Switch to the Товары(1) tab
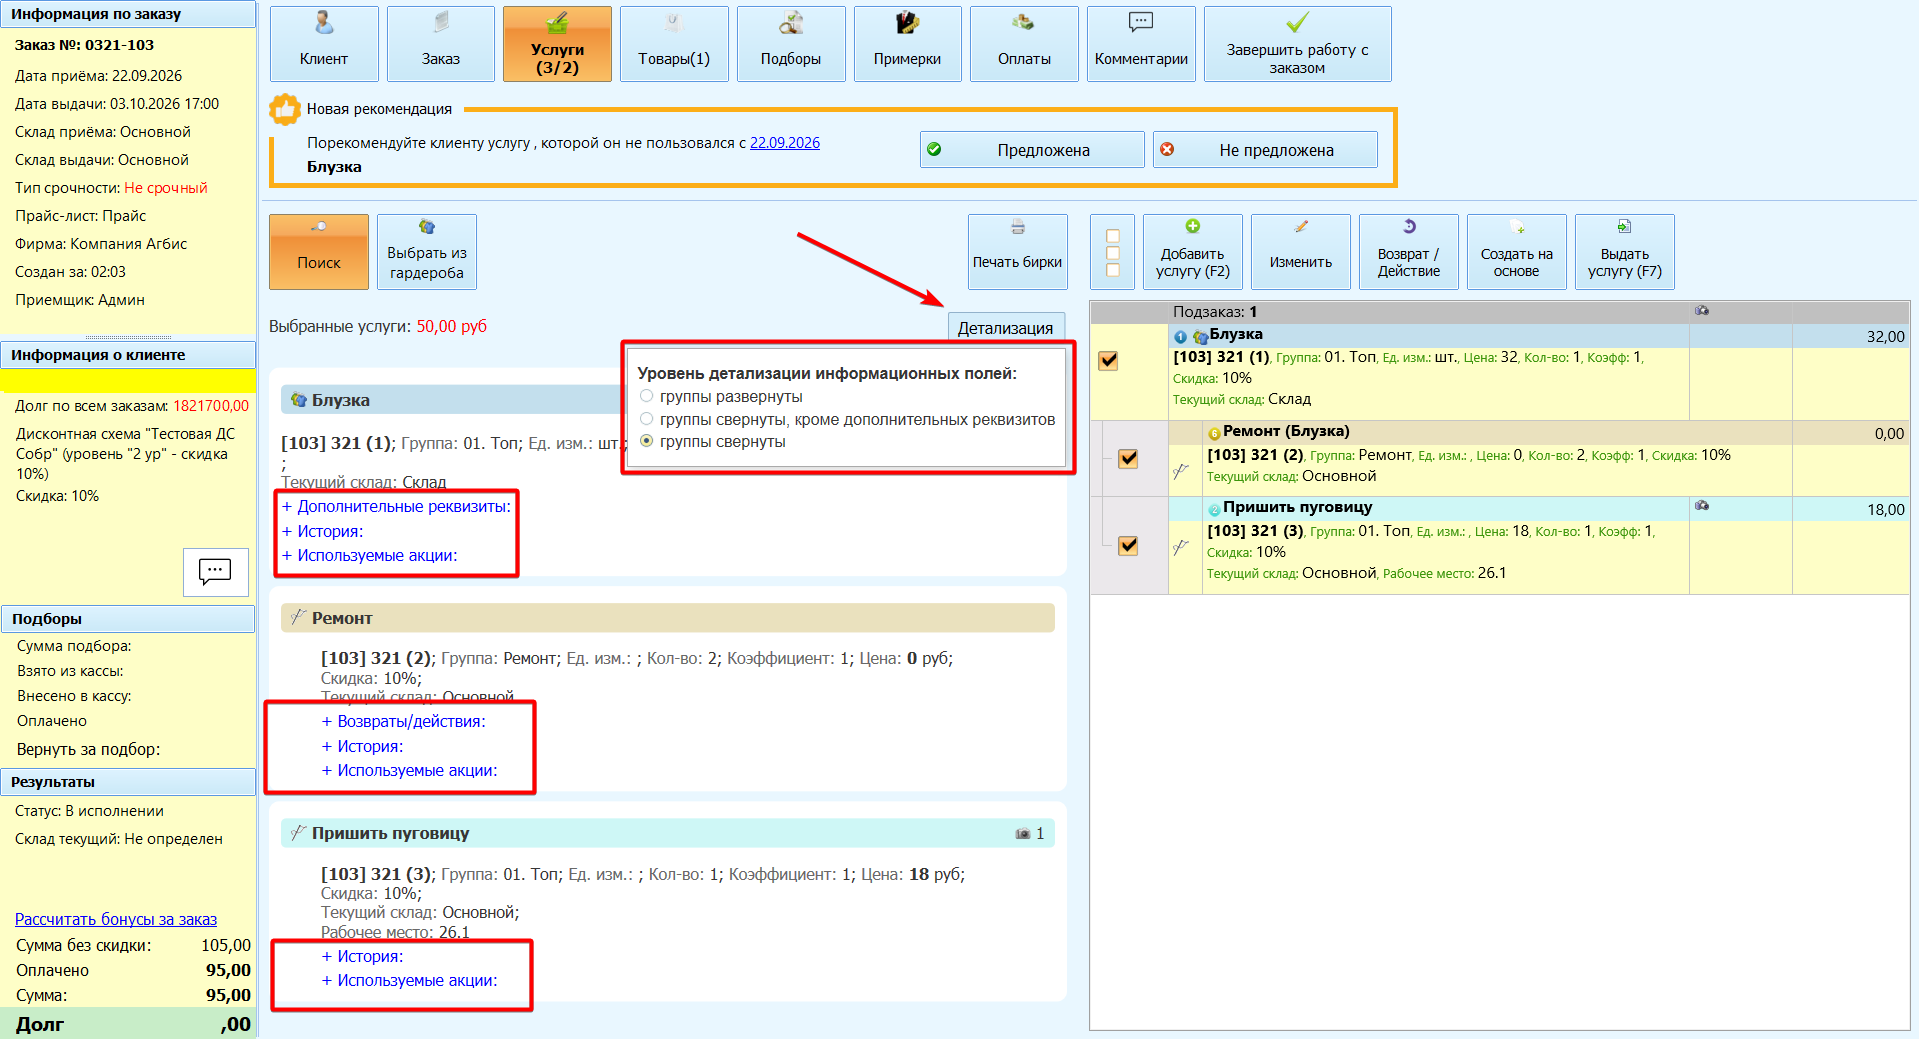This screenshot has width=1919, height=1039. tap(674, 44)
